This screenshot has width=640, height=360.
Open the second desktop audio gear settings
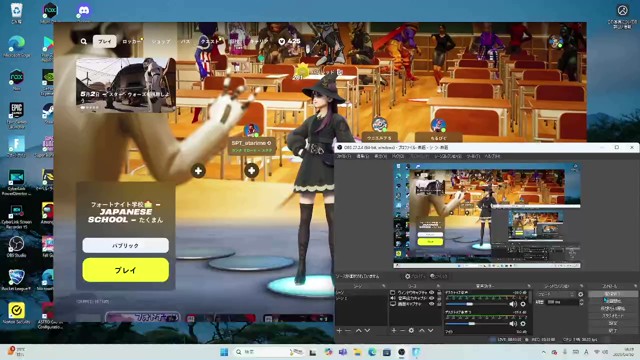[523, 324]
